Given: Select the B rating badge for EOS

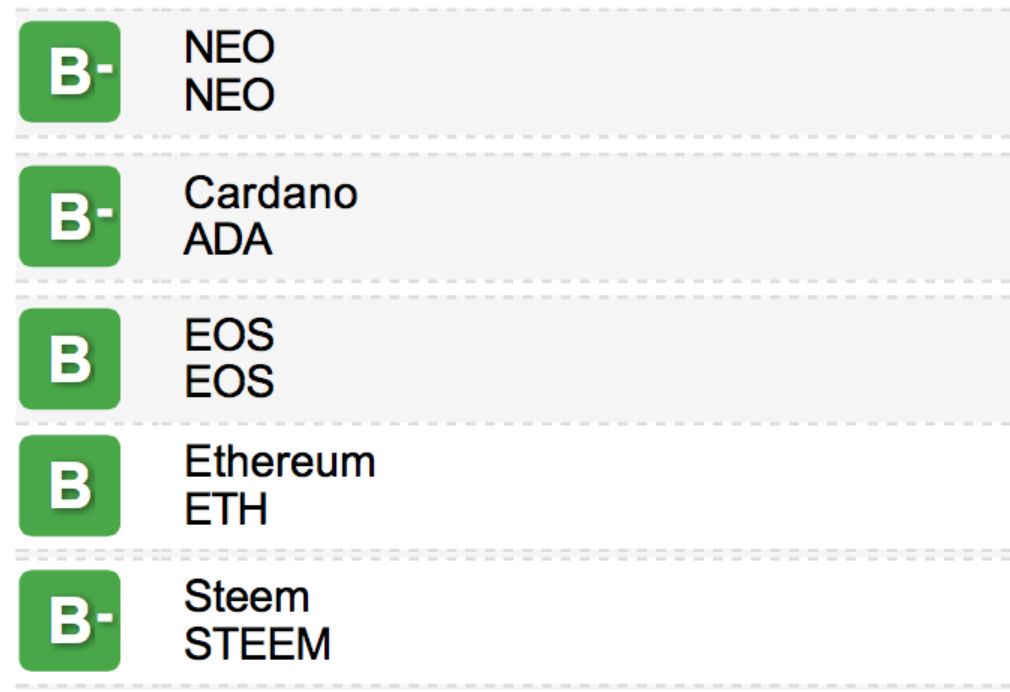Looking at the screenshot, I should tap(70, 359).
